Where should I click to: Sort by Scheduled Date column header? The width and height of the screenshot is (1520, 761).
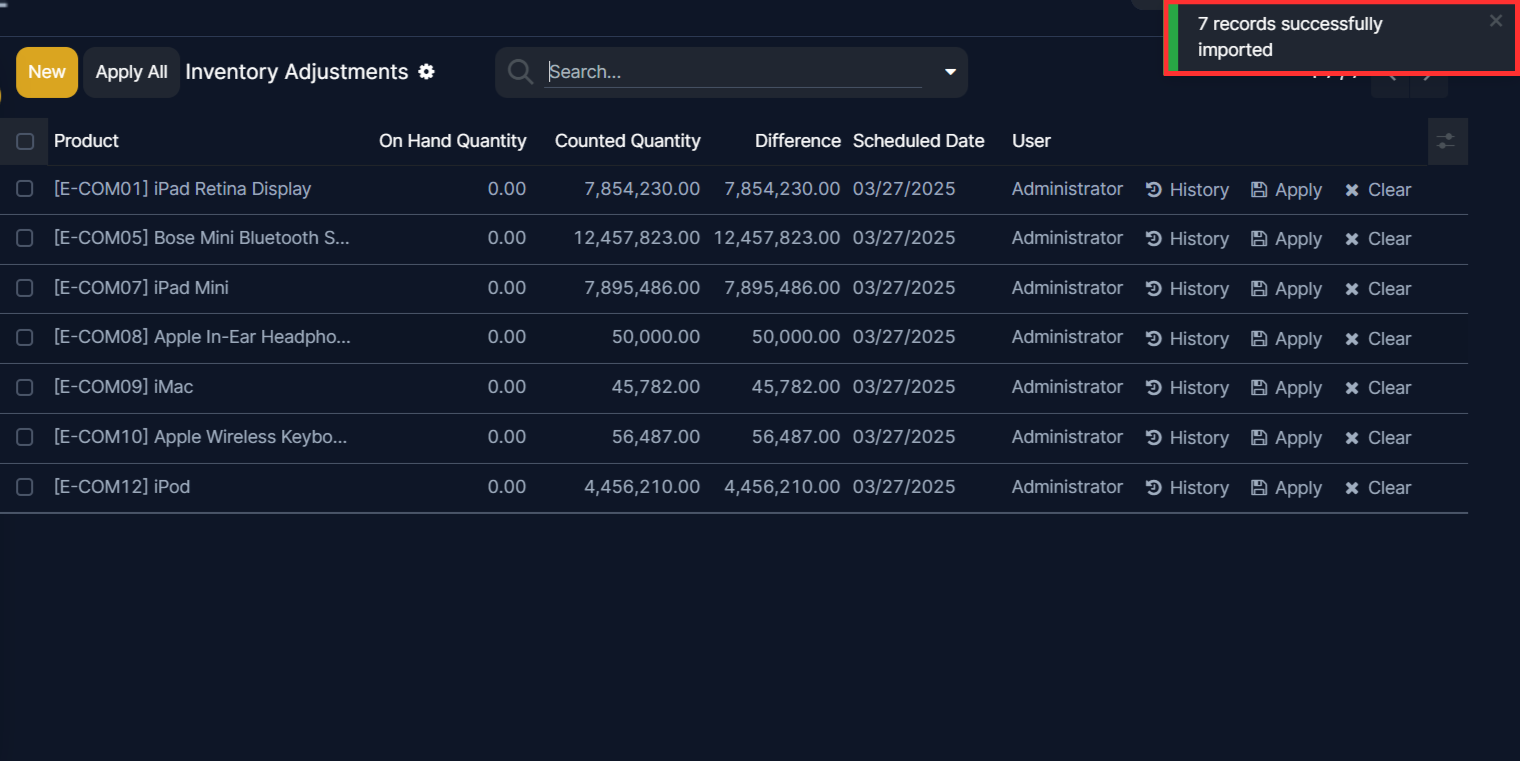(918, 141)
